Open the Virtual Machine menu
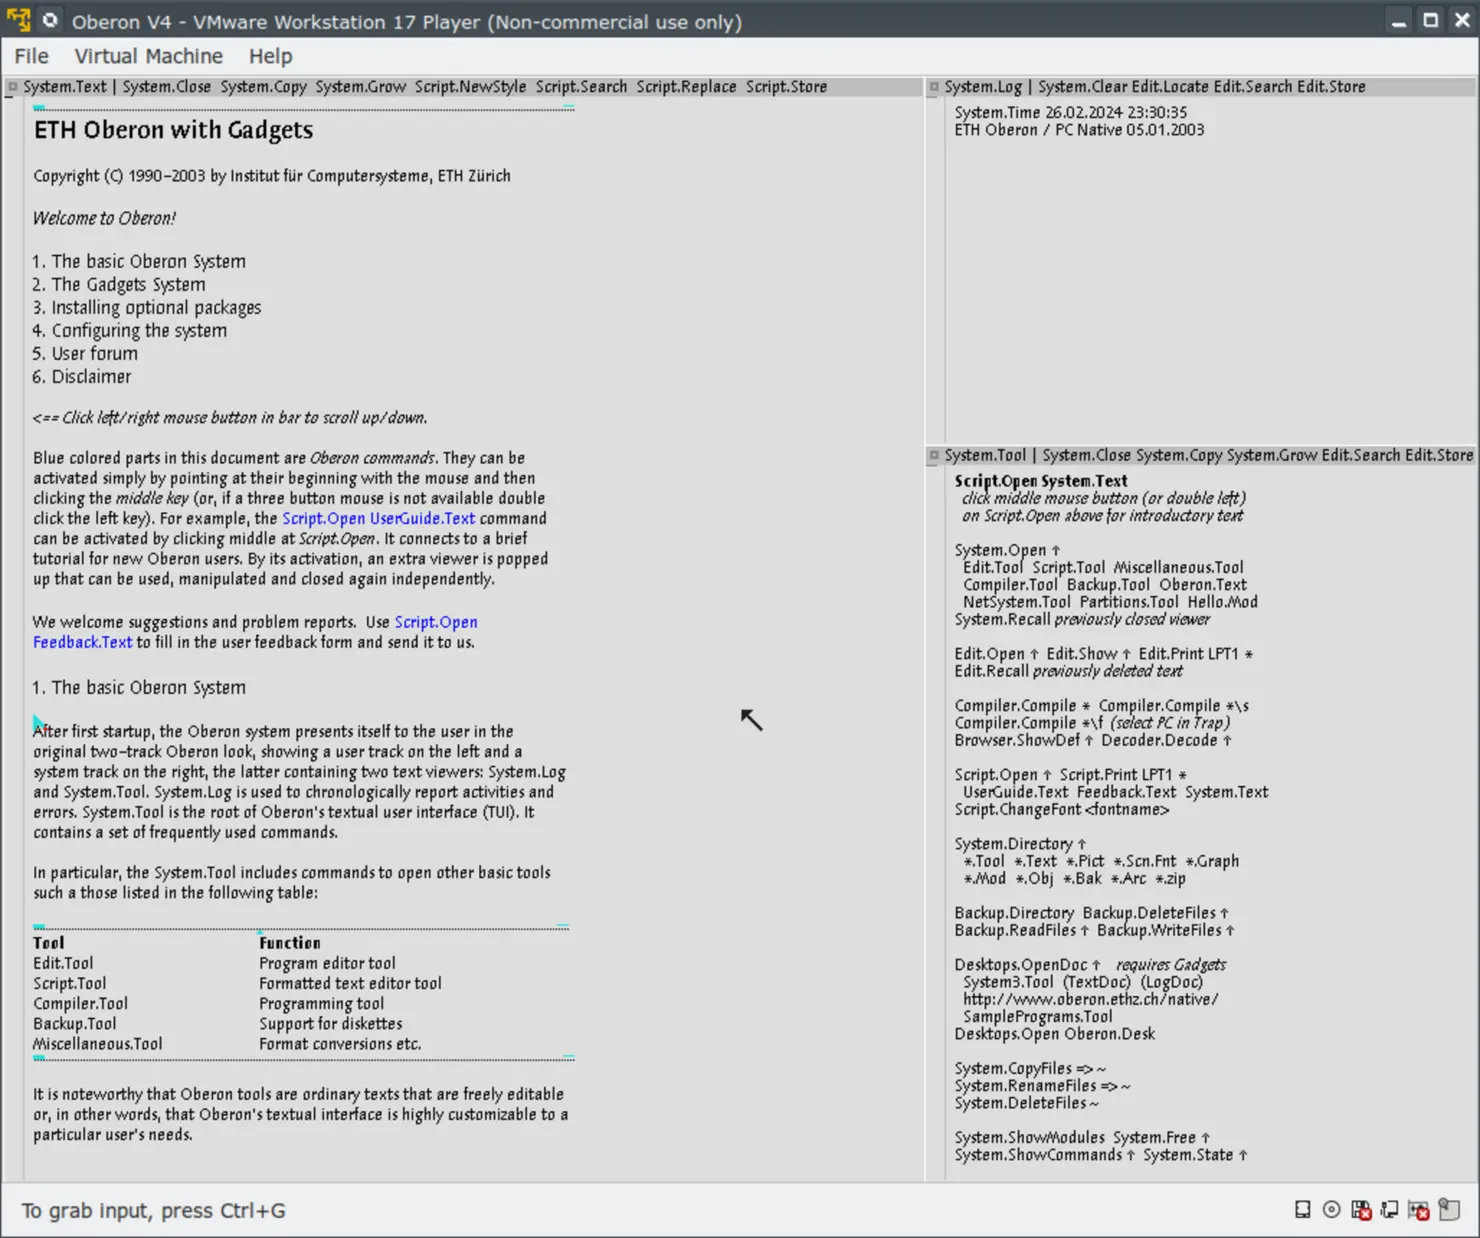The width and height of the screenshot is (1480, 1238). coord(148,56)
